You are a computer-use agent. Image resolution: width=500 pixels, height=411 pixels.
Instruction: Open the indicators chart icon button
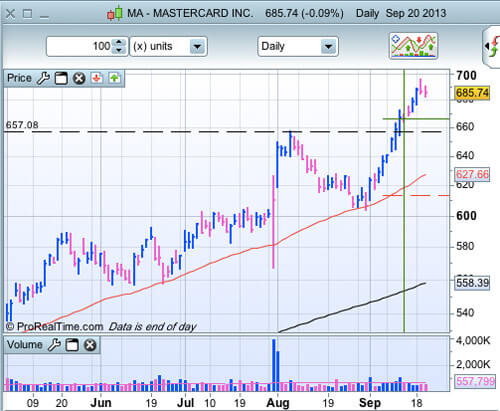point(413,46)
